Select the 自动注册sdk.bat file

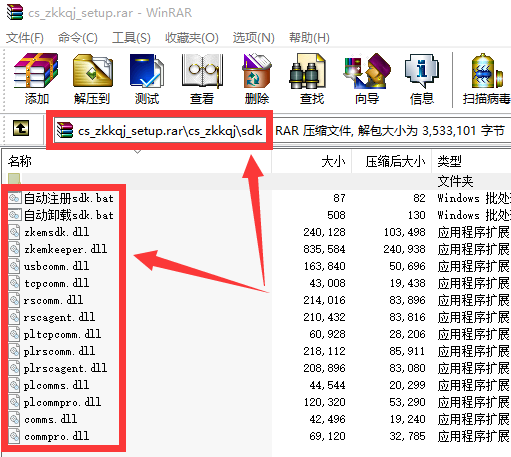click(69, 198)
